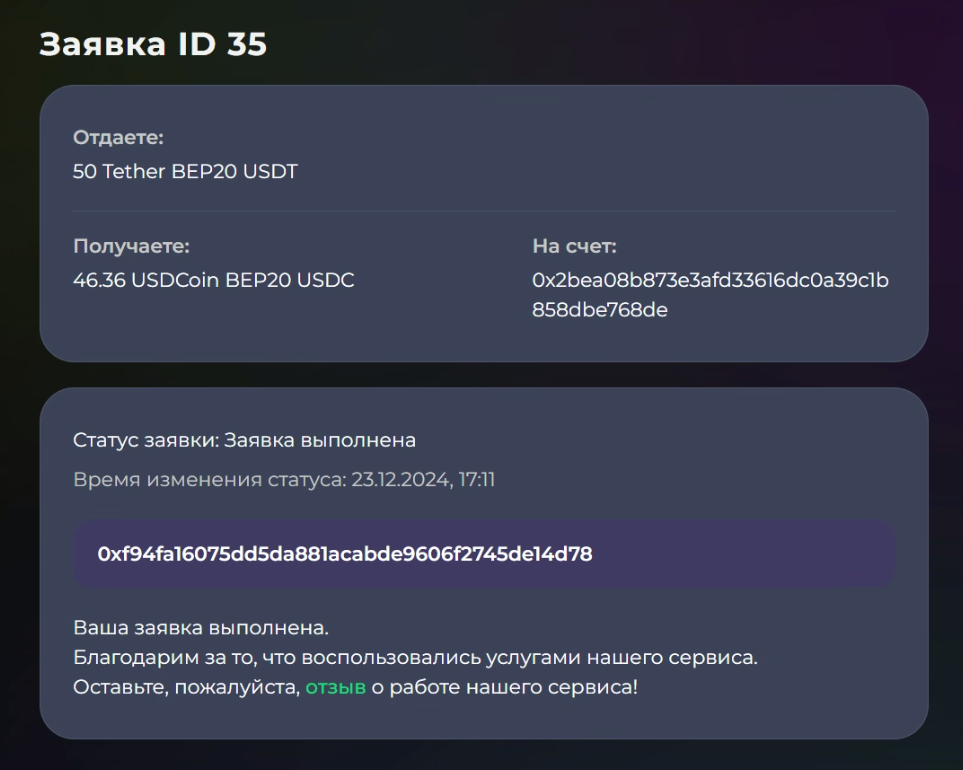Select the 50 Tether BEP20 USDT amount
Image resolution: width=963 pixels, height=770 pixels.
tap(185, 171)
